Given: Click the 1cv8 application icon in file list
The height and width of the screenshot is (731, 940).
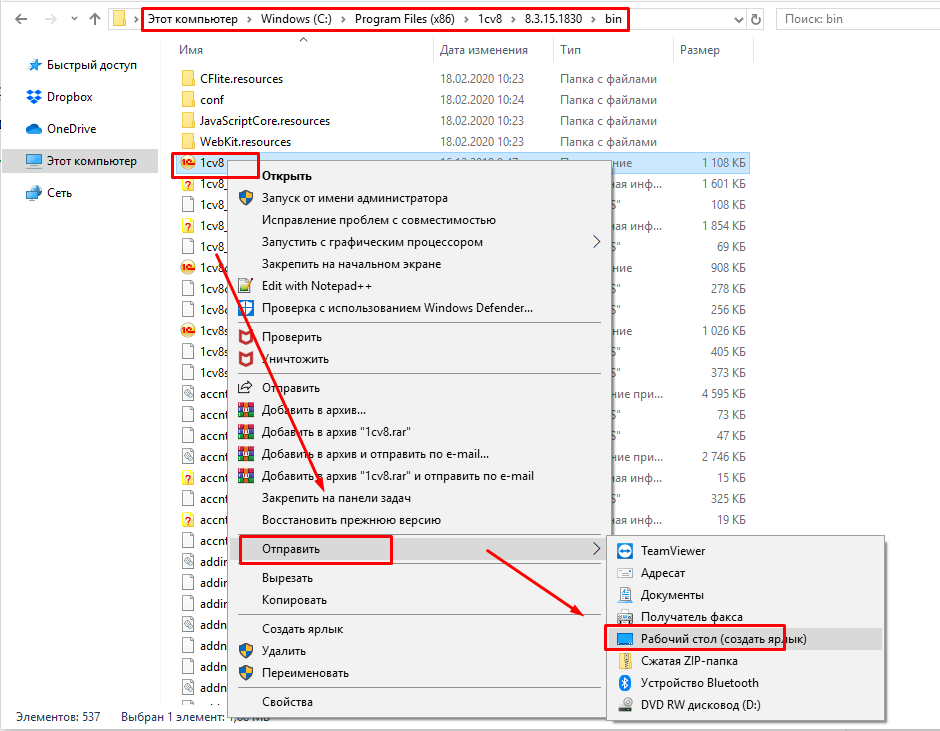Looking at the screenshot, I should tap(188, 163).
